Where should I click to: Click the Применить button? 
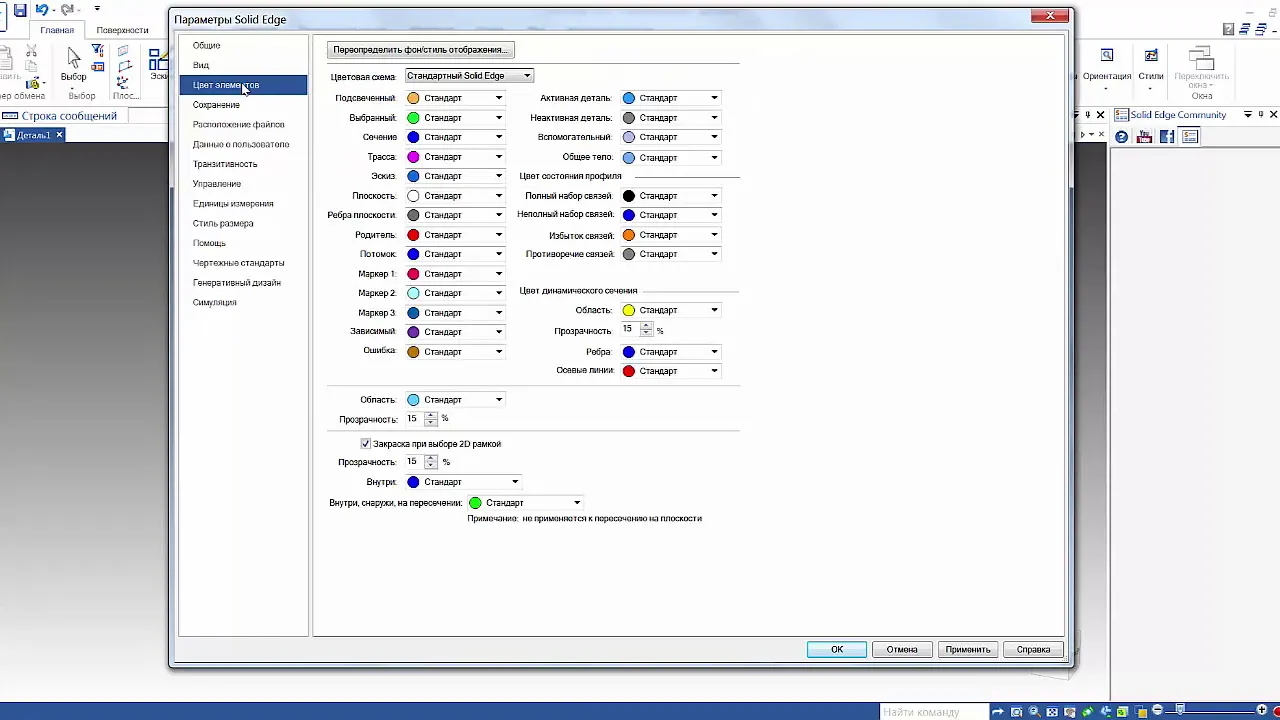(968, 650)
